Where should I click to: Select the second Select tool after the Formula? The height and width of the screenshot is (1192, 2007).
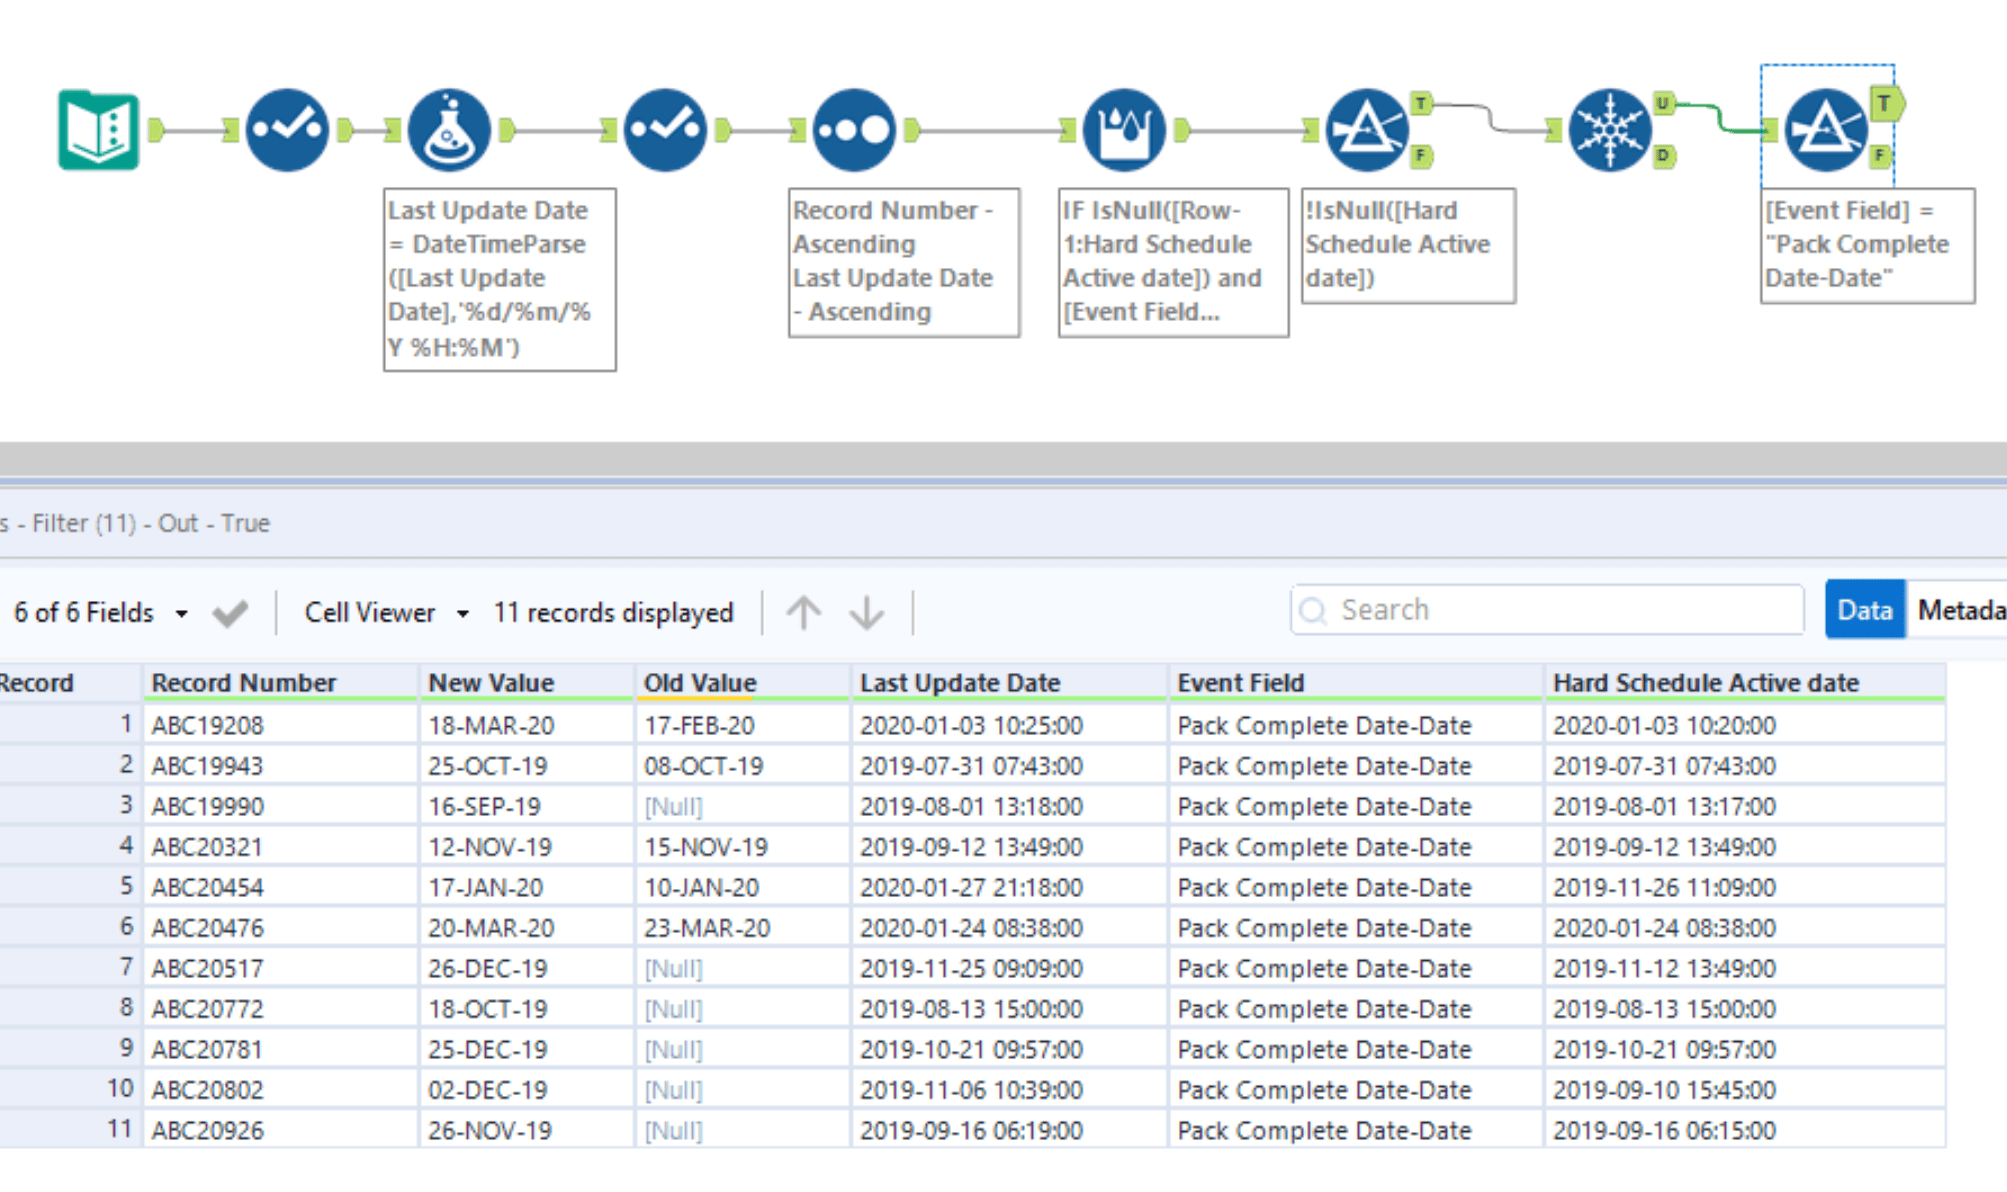667,128
